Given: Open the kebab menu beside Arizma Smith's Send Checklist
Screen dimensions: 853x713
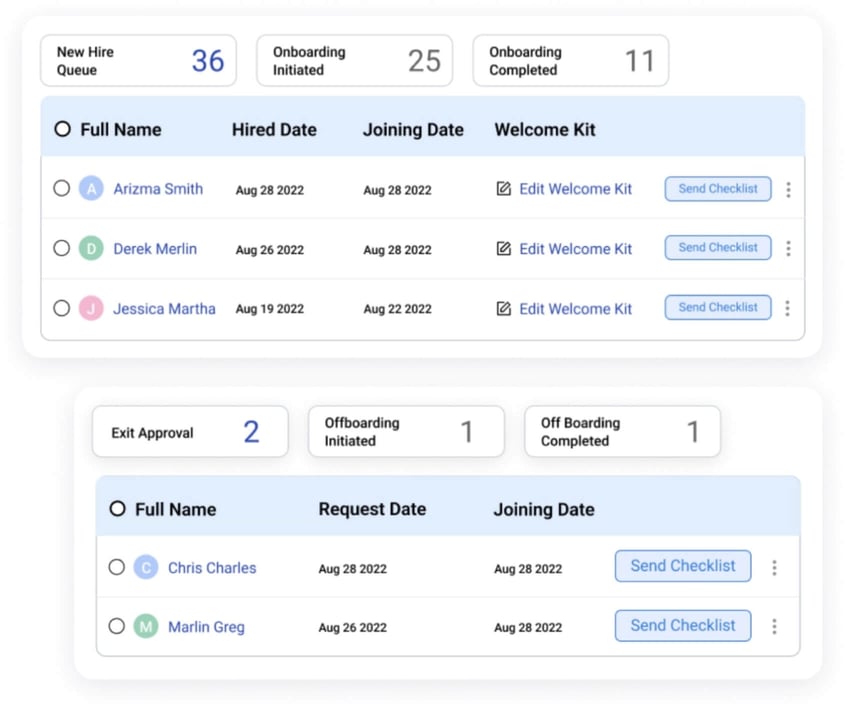Looking at the screenshot, I should (789, 188).
